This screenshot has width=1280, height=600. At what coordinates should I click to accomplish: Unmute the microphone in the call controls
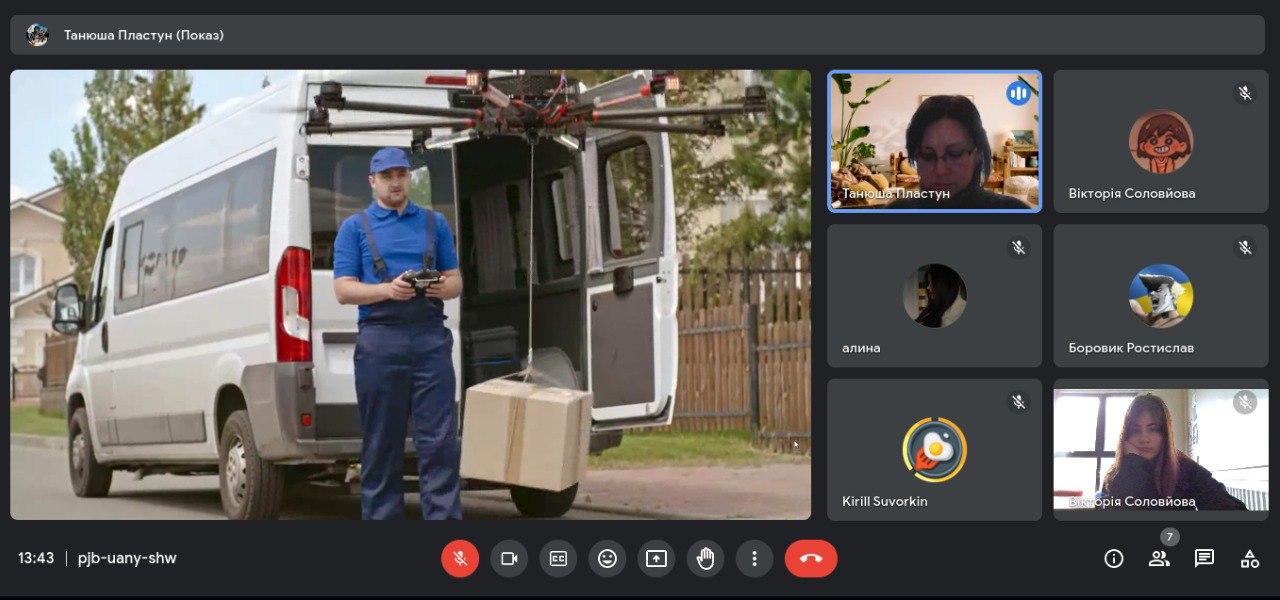point(460,559)
